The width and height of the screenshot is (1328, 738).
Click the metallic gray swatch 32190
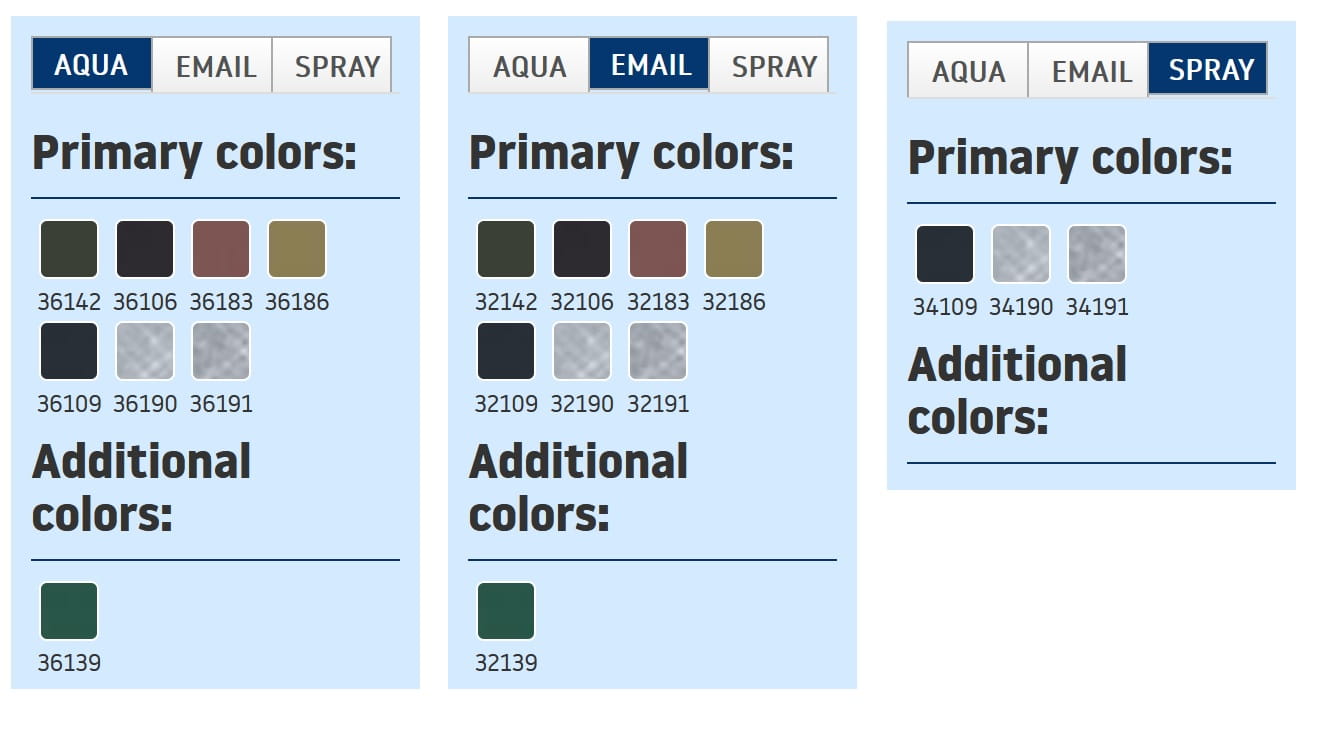(x=582, y=351)
